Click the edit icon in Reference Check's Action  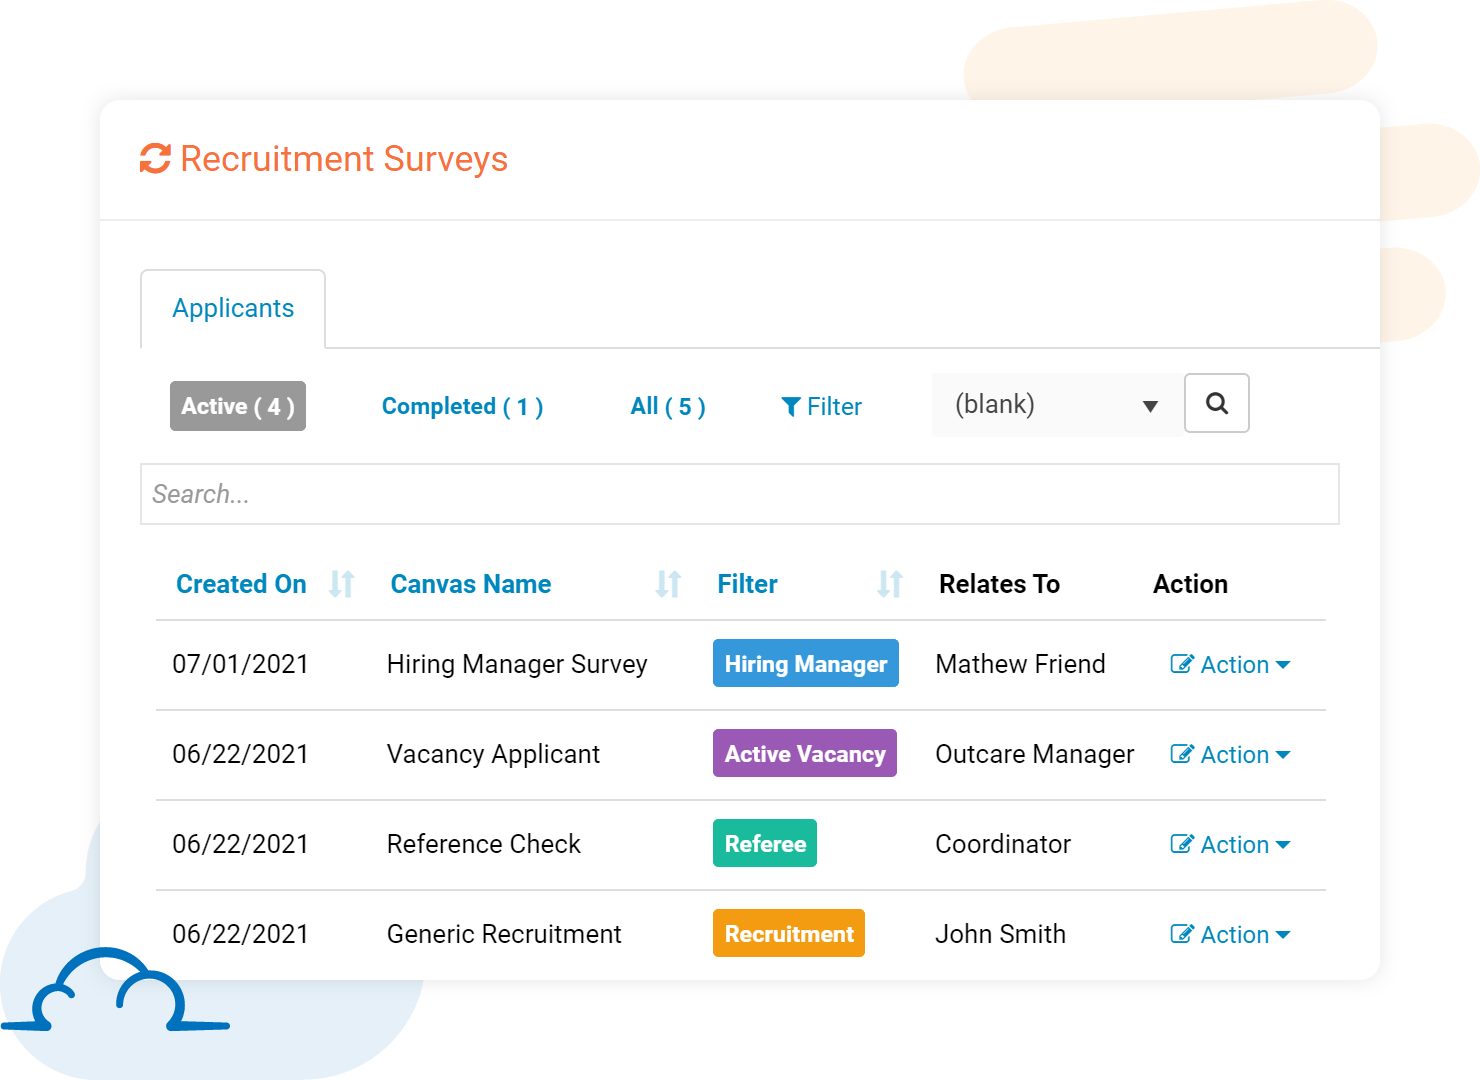click(x=1183, y=843)
